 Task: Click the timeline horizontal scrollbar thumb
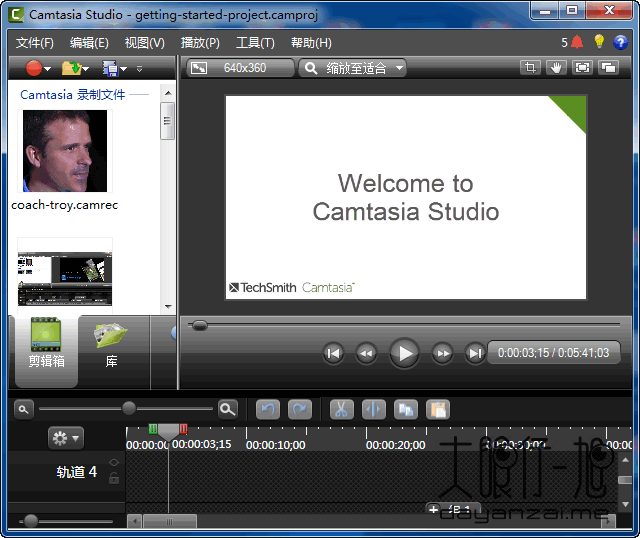(x=170, y=521)
